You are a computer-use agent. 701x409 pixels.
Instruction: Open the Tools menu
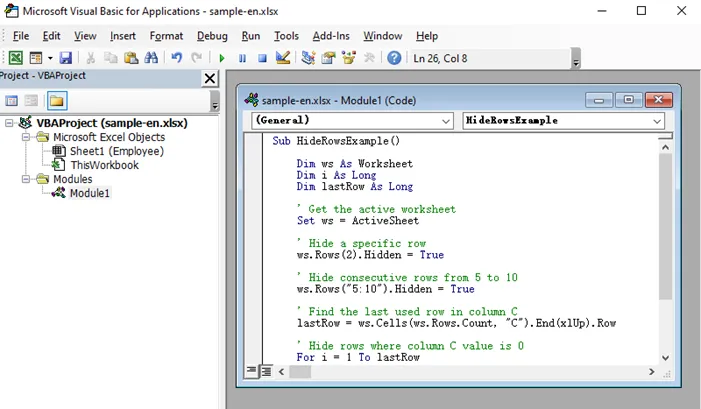(x=286, y=36)
